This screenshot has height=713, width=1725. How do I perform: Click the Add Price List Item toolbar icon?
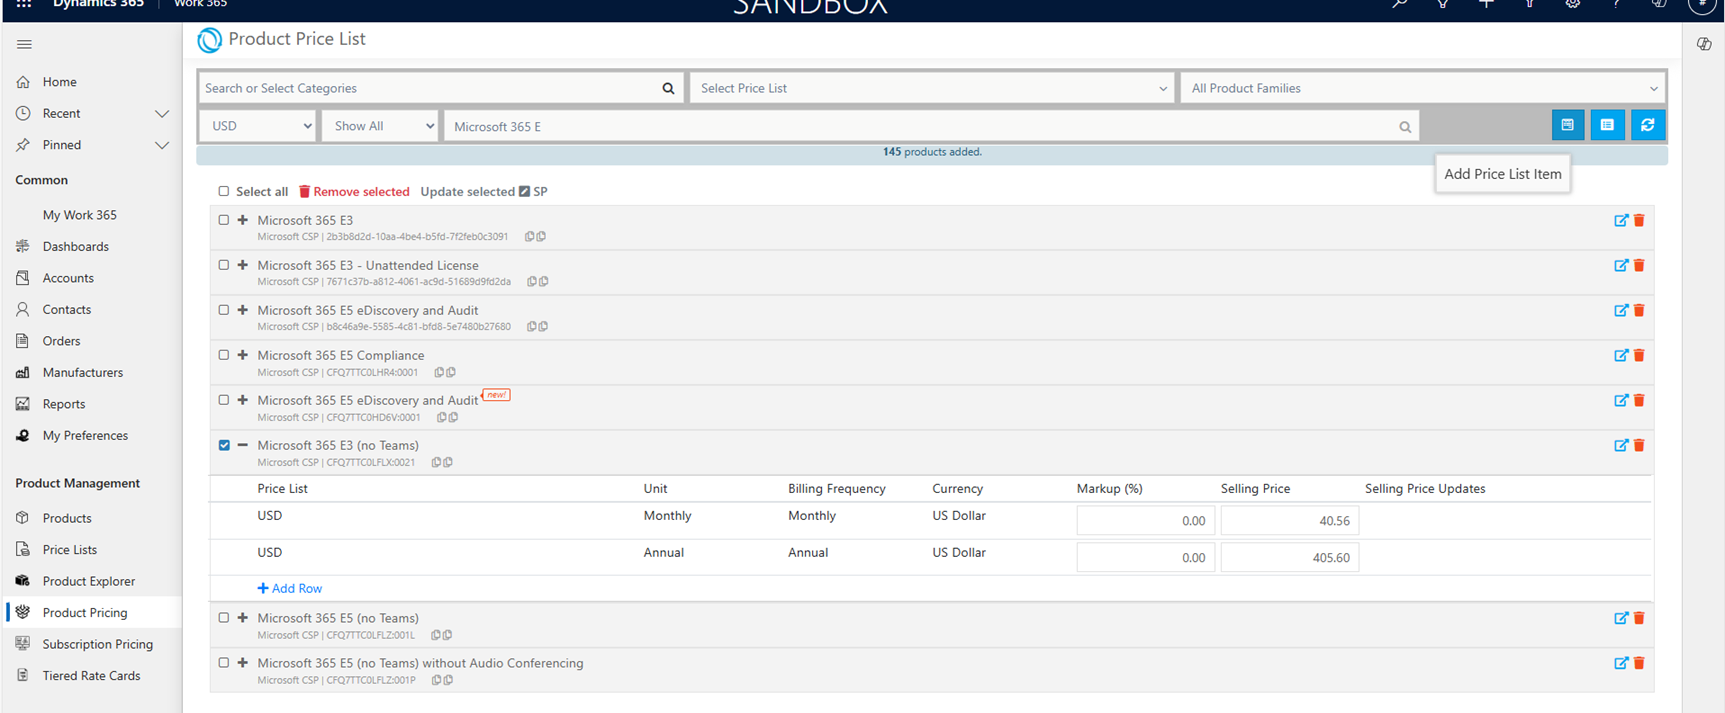(x=1567, y=125)
